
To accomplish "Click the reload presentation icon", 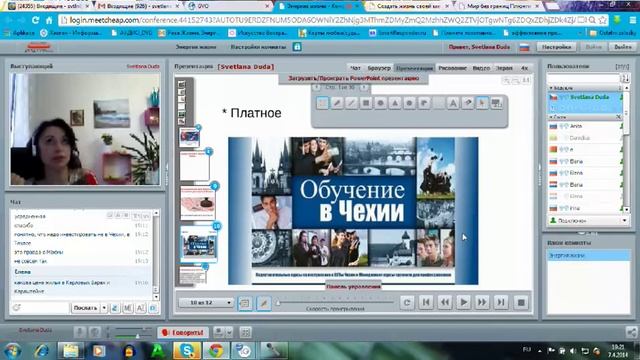I will click(x=407, y=302).
